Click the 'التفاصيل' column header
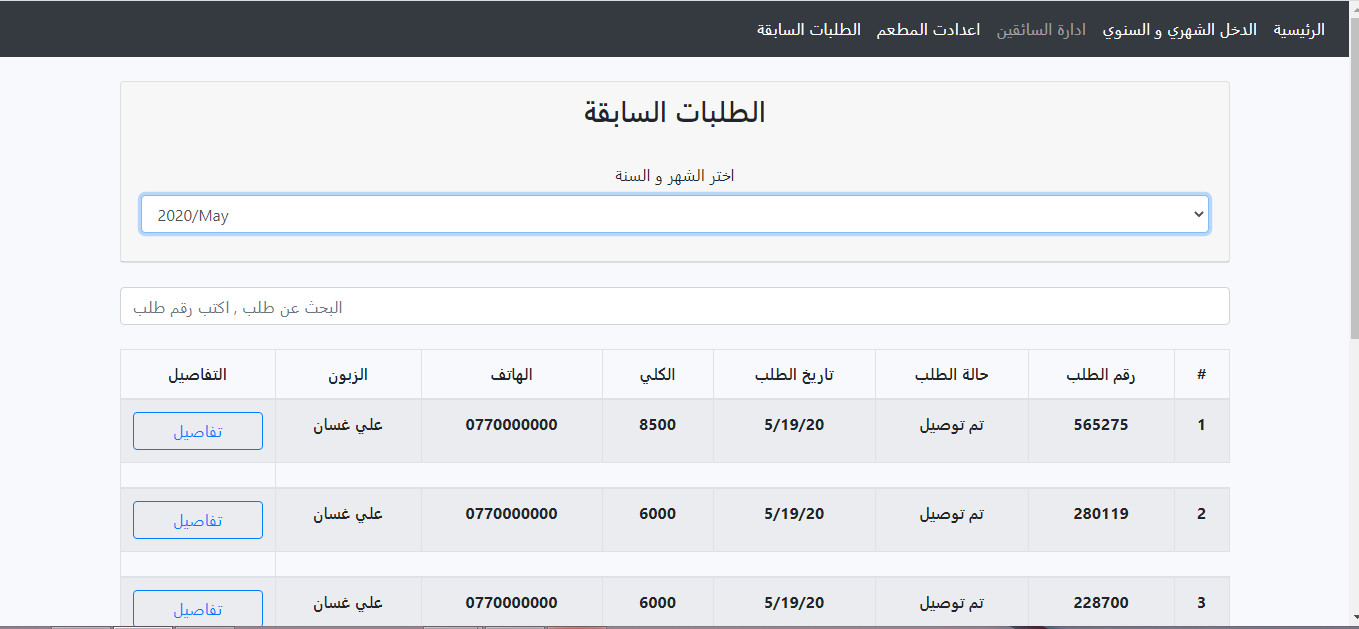The image size is (1359, 629). pos(197,373)
